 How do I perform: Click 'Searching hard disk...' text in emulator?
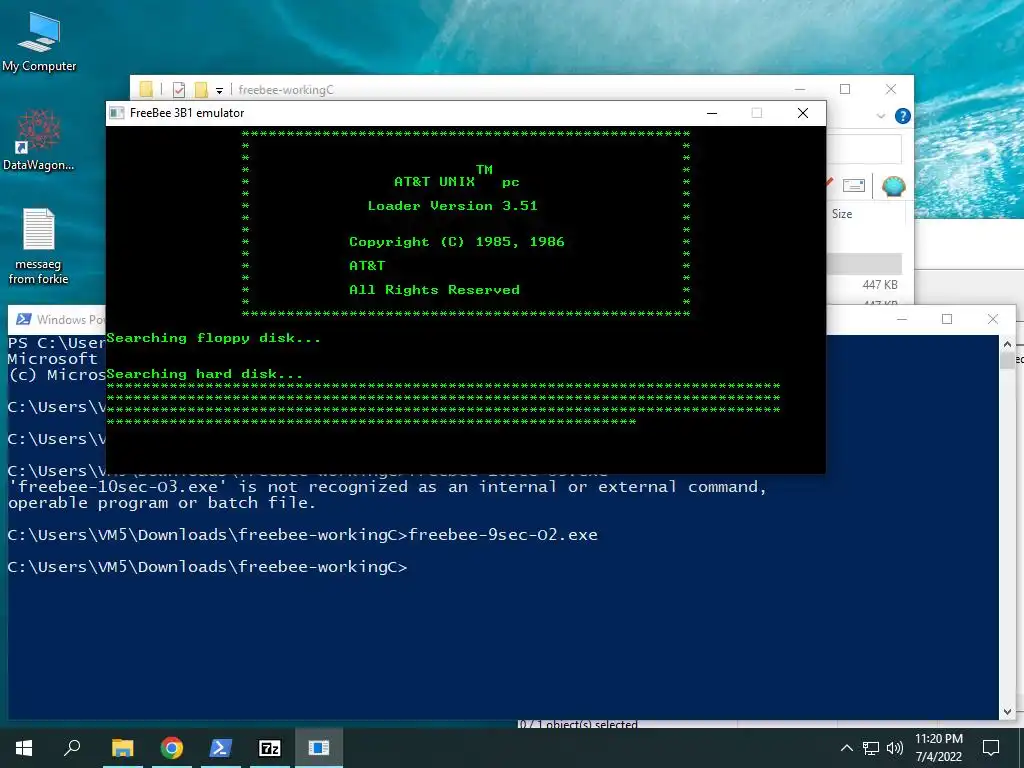click(204, 374)
